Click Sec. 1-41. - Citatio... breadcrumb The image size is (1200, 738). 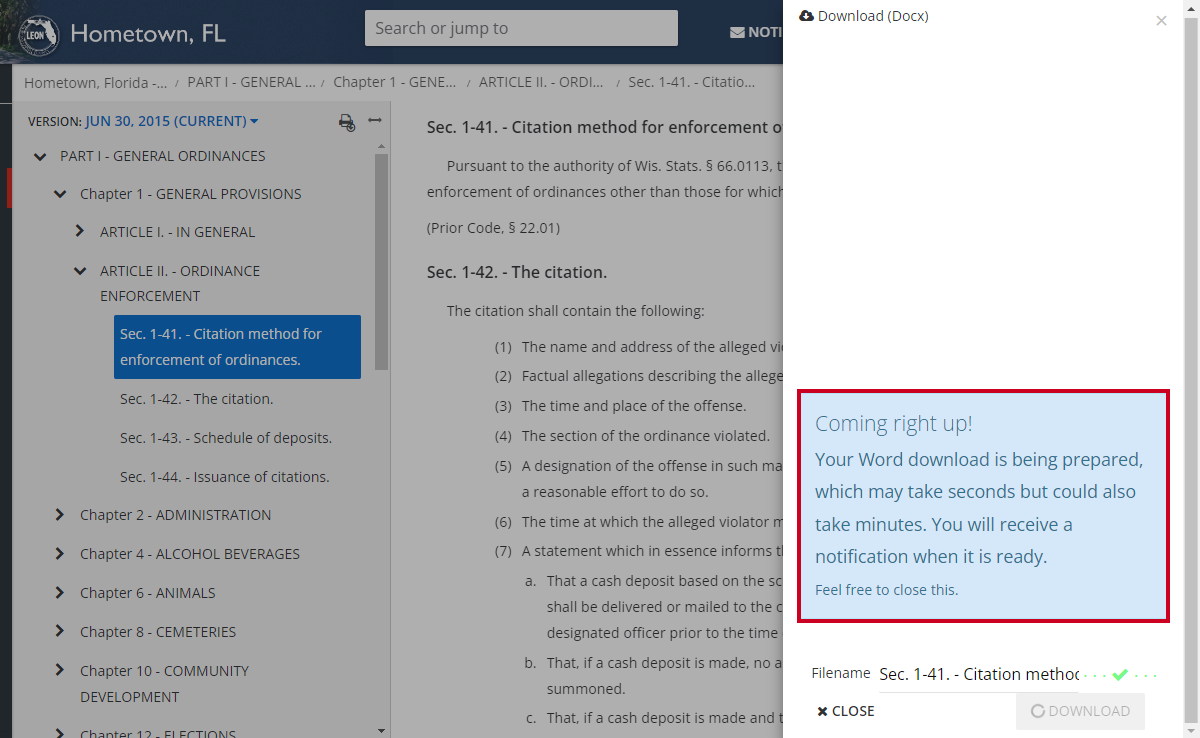coord(691,82)
